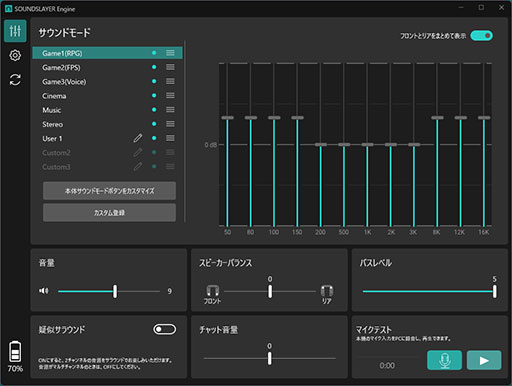Viewport: 512px width, 386px height.
Task: Open the settings gear in sidebar
Action: pyautogui.click(x=15, y=55)
